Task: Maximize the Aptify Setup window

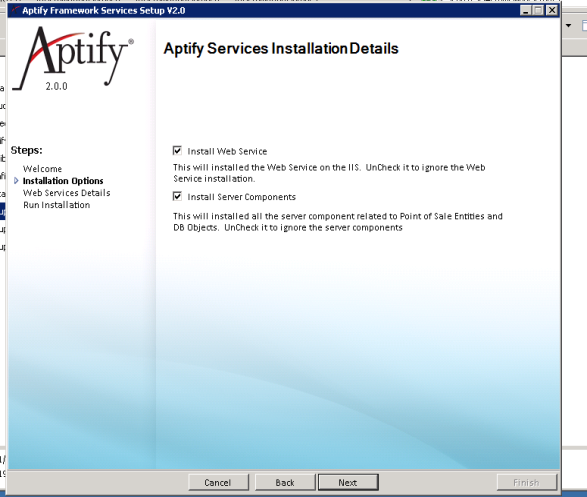Action: (538, 10)
